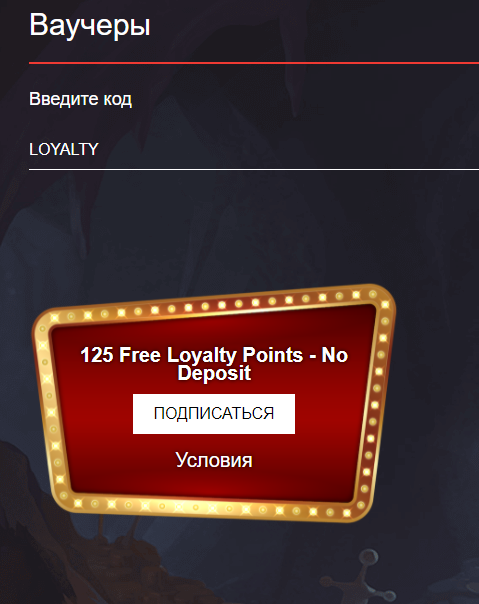Click the red divider line under Ваучеры

point(254,62)
